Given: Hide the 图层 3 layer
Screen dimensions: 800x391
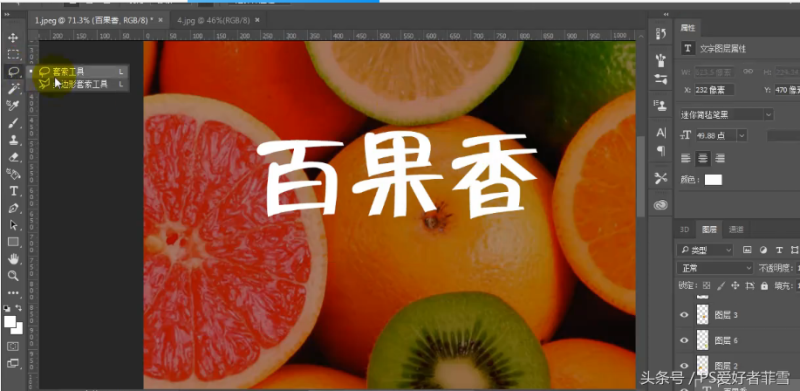Looking at the screenshot, I should 684,315.
